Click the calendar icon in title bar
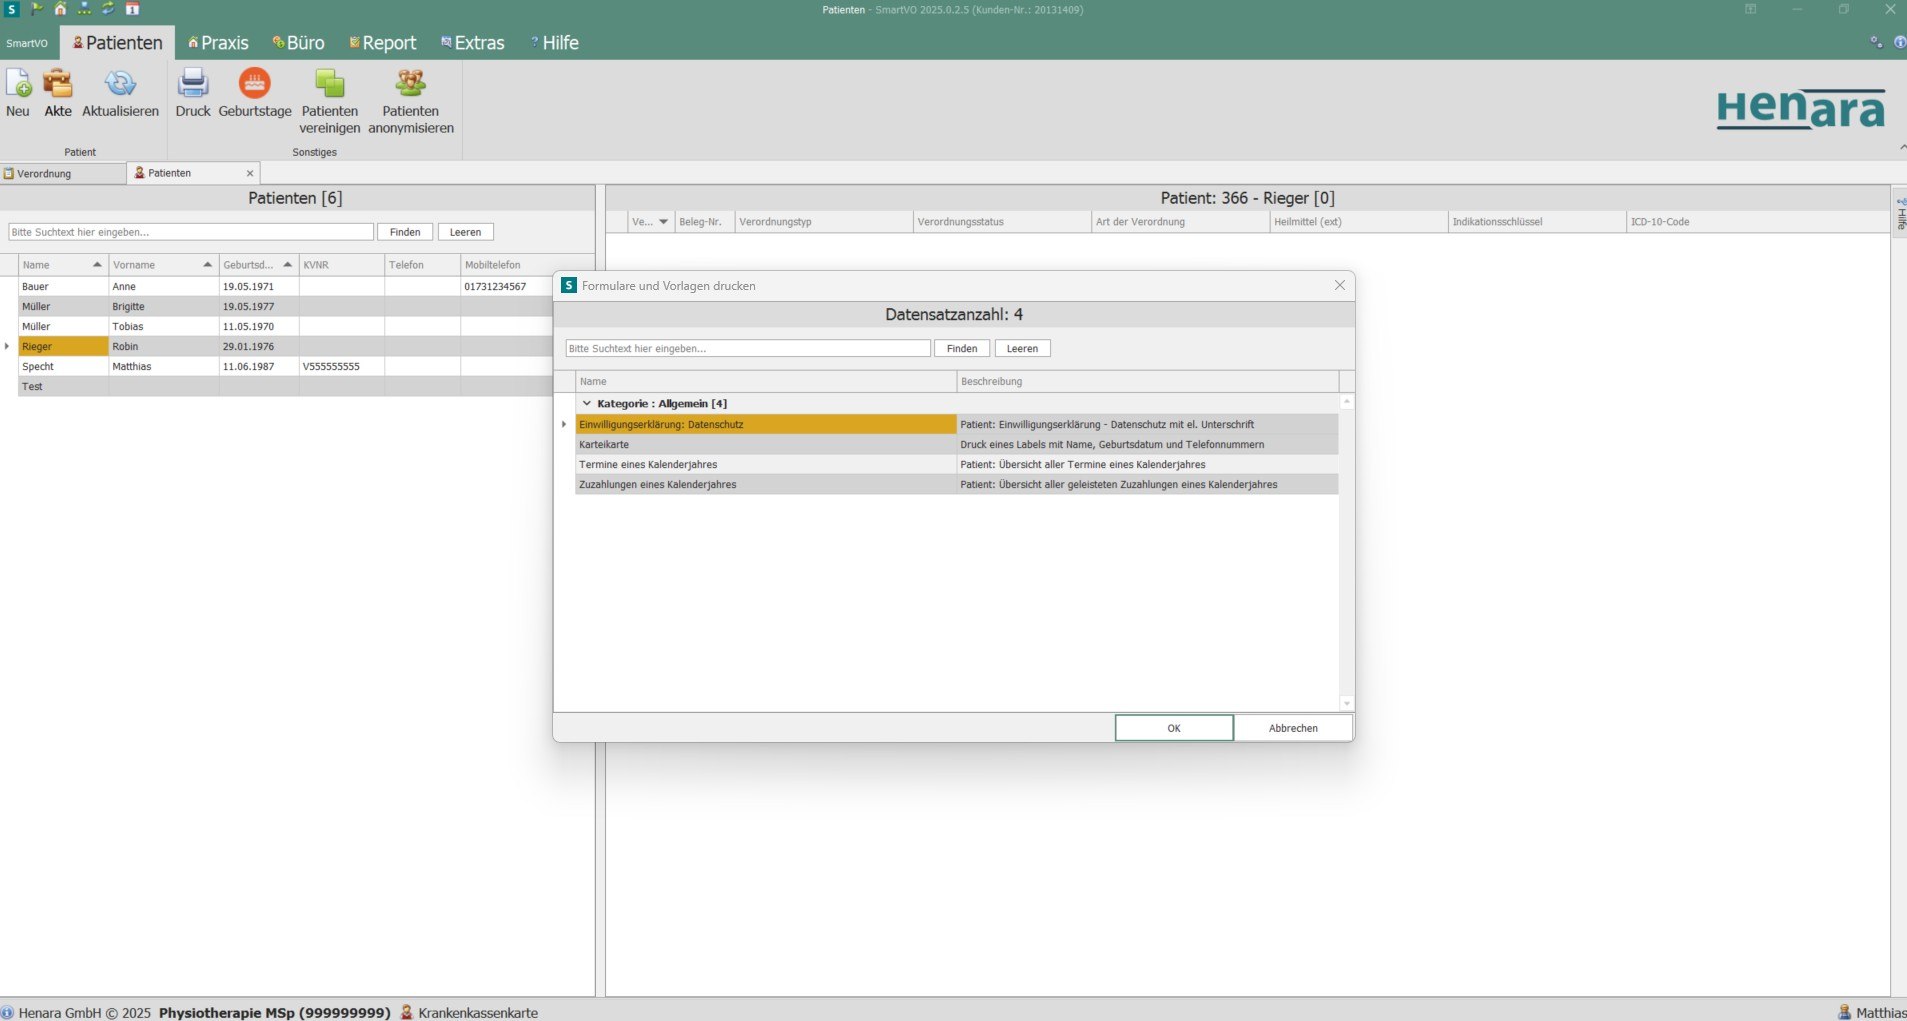This screenshot has width=1907, height=1021. [132, 9]
